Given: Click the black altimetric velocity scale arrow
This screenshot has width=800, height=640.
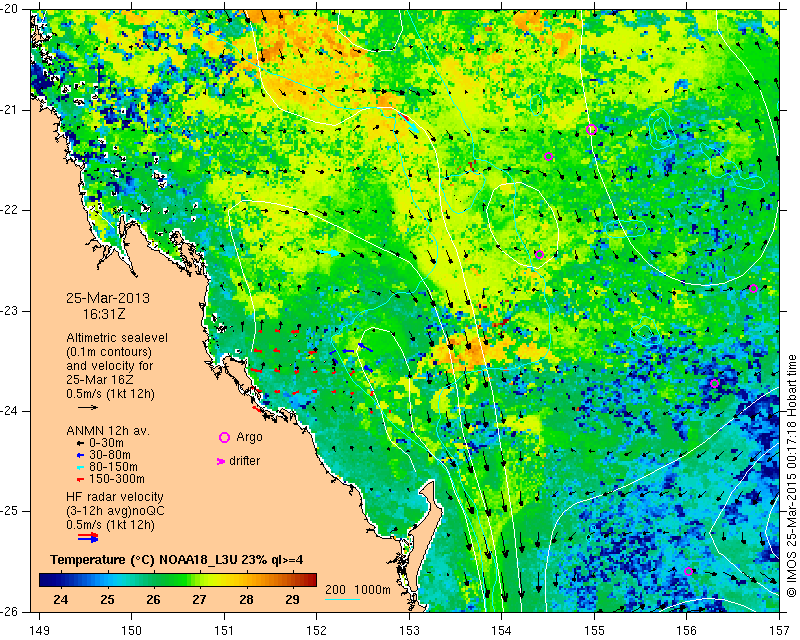Looking at the screenshot, I should click(88, 407).
